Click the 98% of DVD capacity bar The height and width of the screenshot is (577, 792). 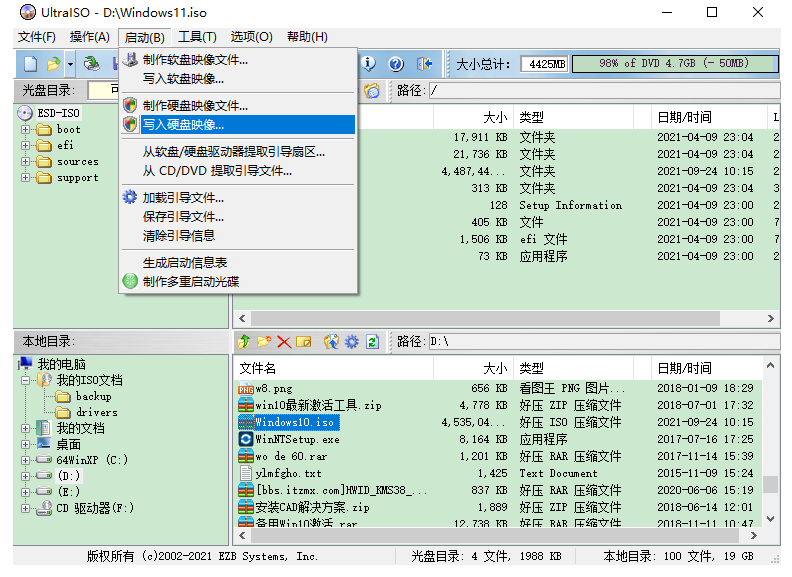(x=674, y=64)
